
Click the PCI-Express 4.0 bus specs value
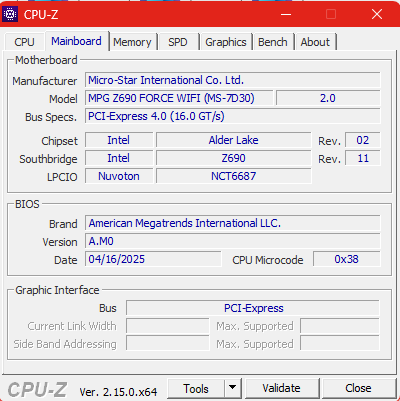coord(233,116)
